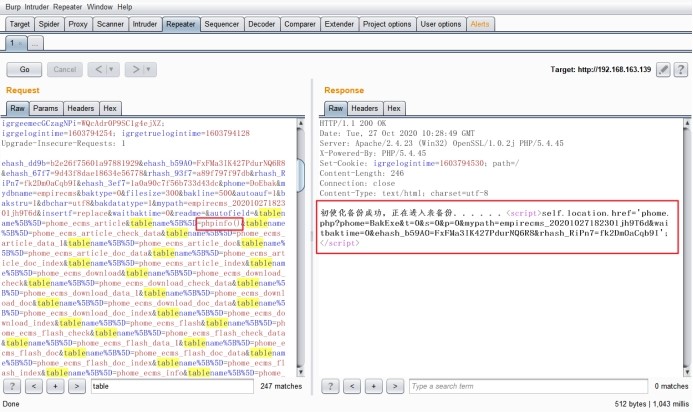Click 'X-Powered-By: PHP/5.4.45' response header
This screenshot has width=693, height=413.
[373, 153]
